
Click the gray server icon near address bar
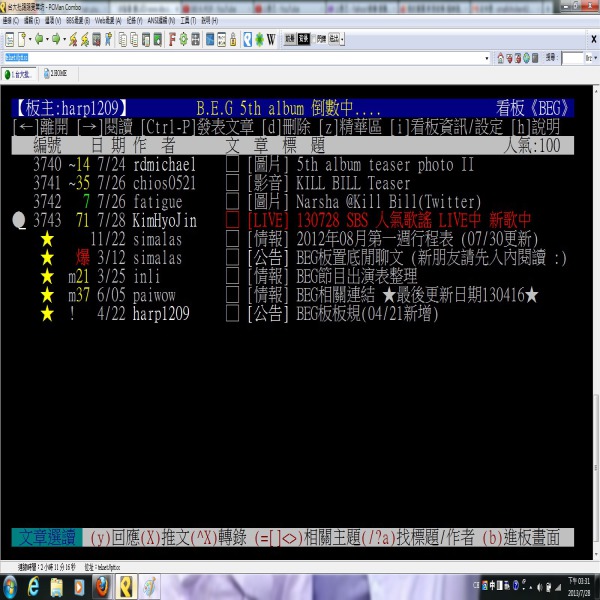click(535, 58)
